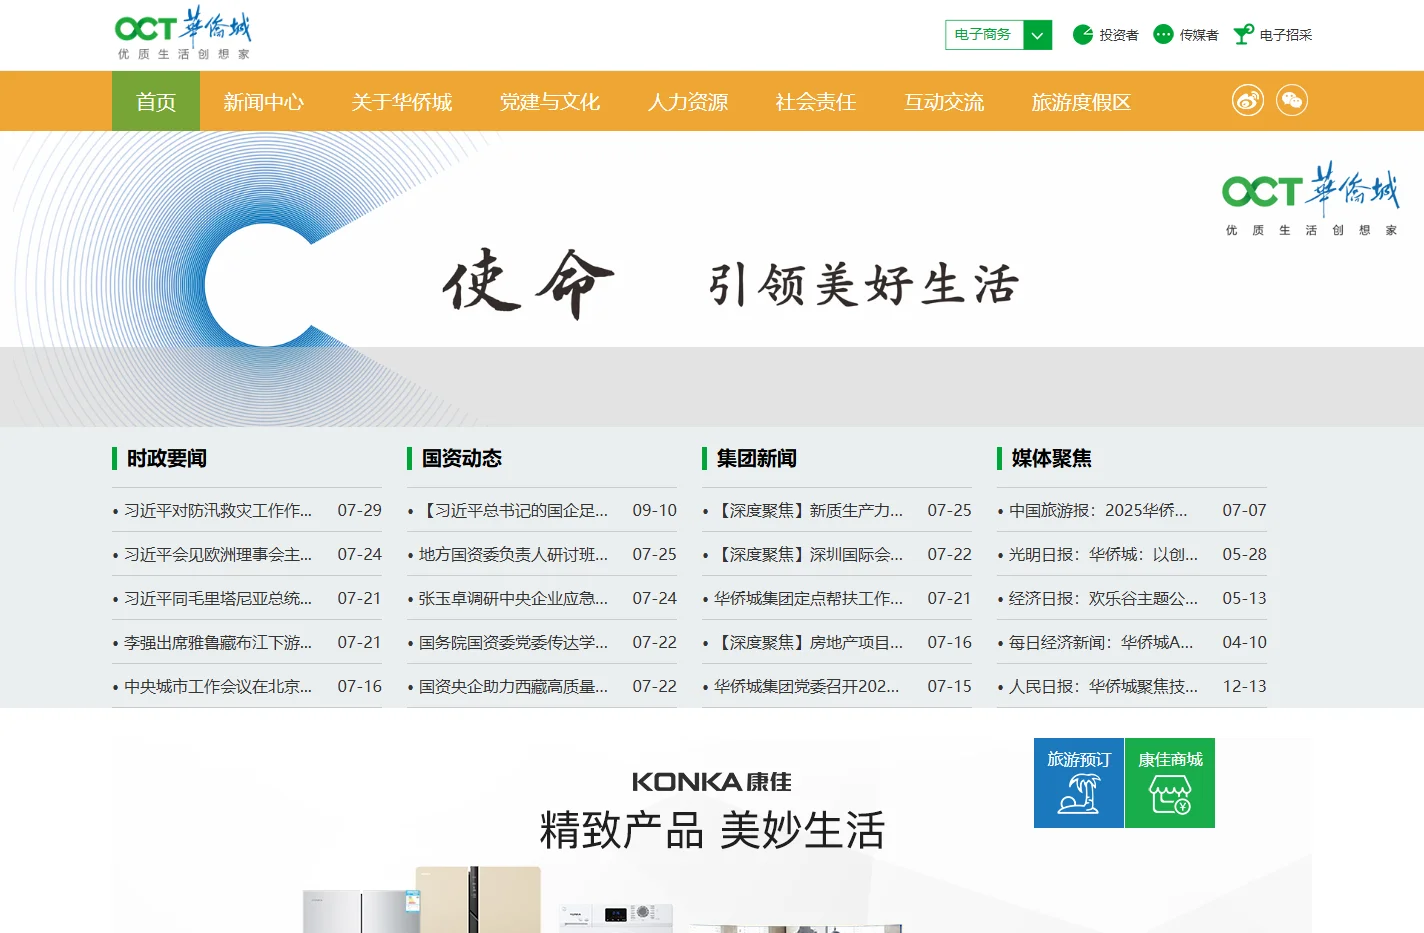
Task: Open news 国务院国资委党委传达学...
Action: pos(513,642)
